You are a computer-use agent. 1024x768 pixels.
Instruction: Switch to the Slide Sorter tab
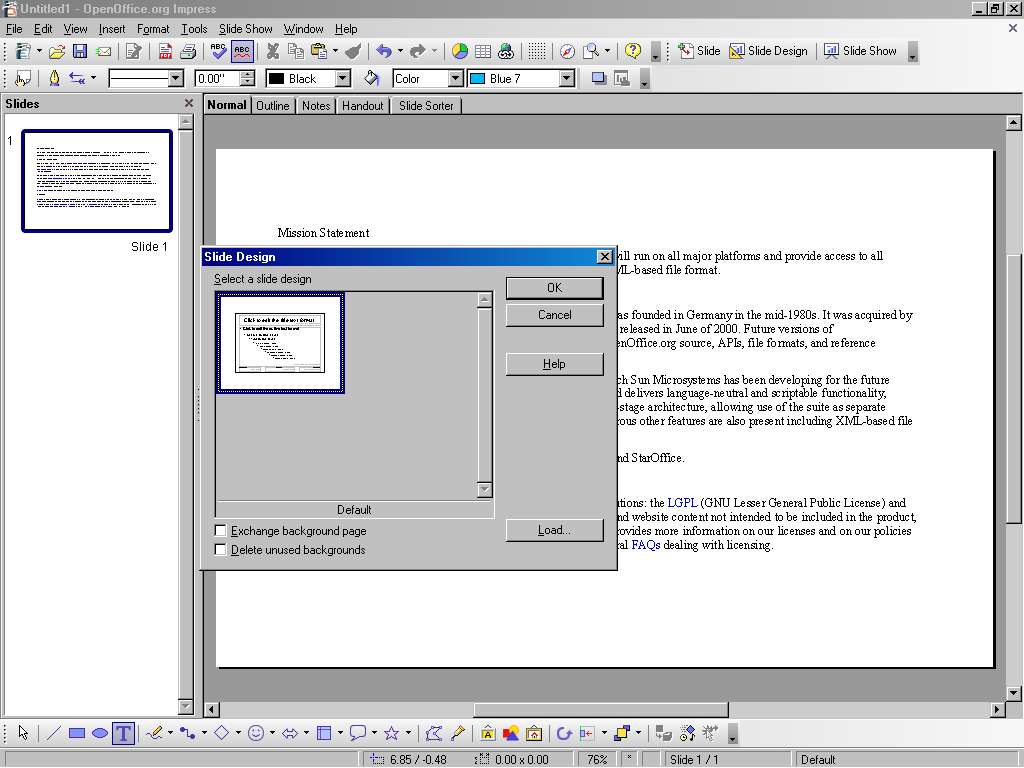click(426, 105)
